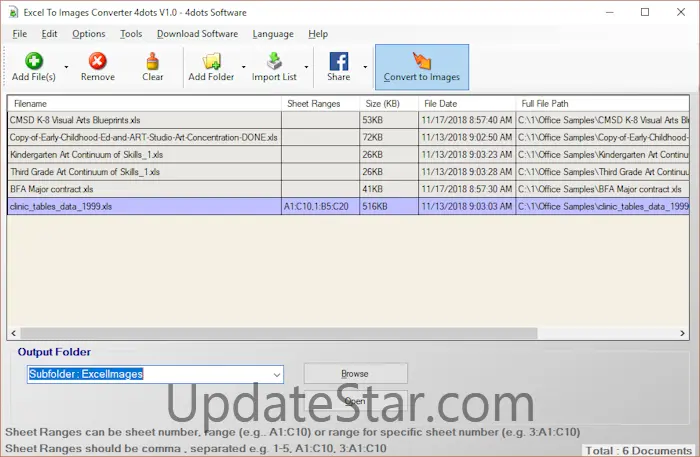Open the Output Folder combo box arrow
This screenshot has width=700, height=457.
277,374
